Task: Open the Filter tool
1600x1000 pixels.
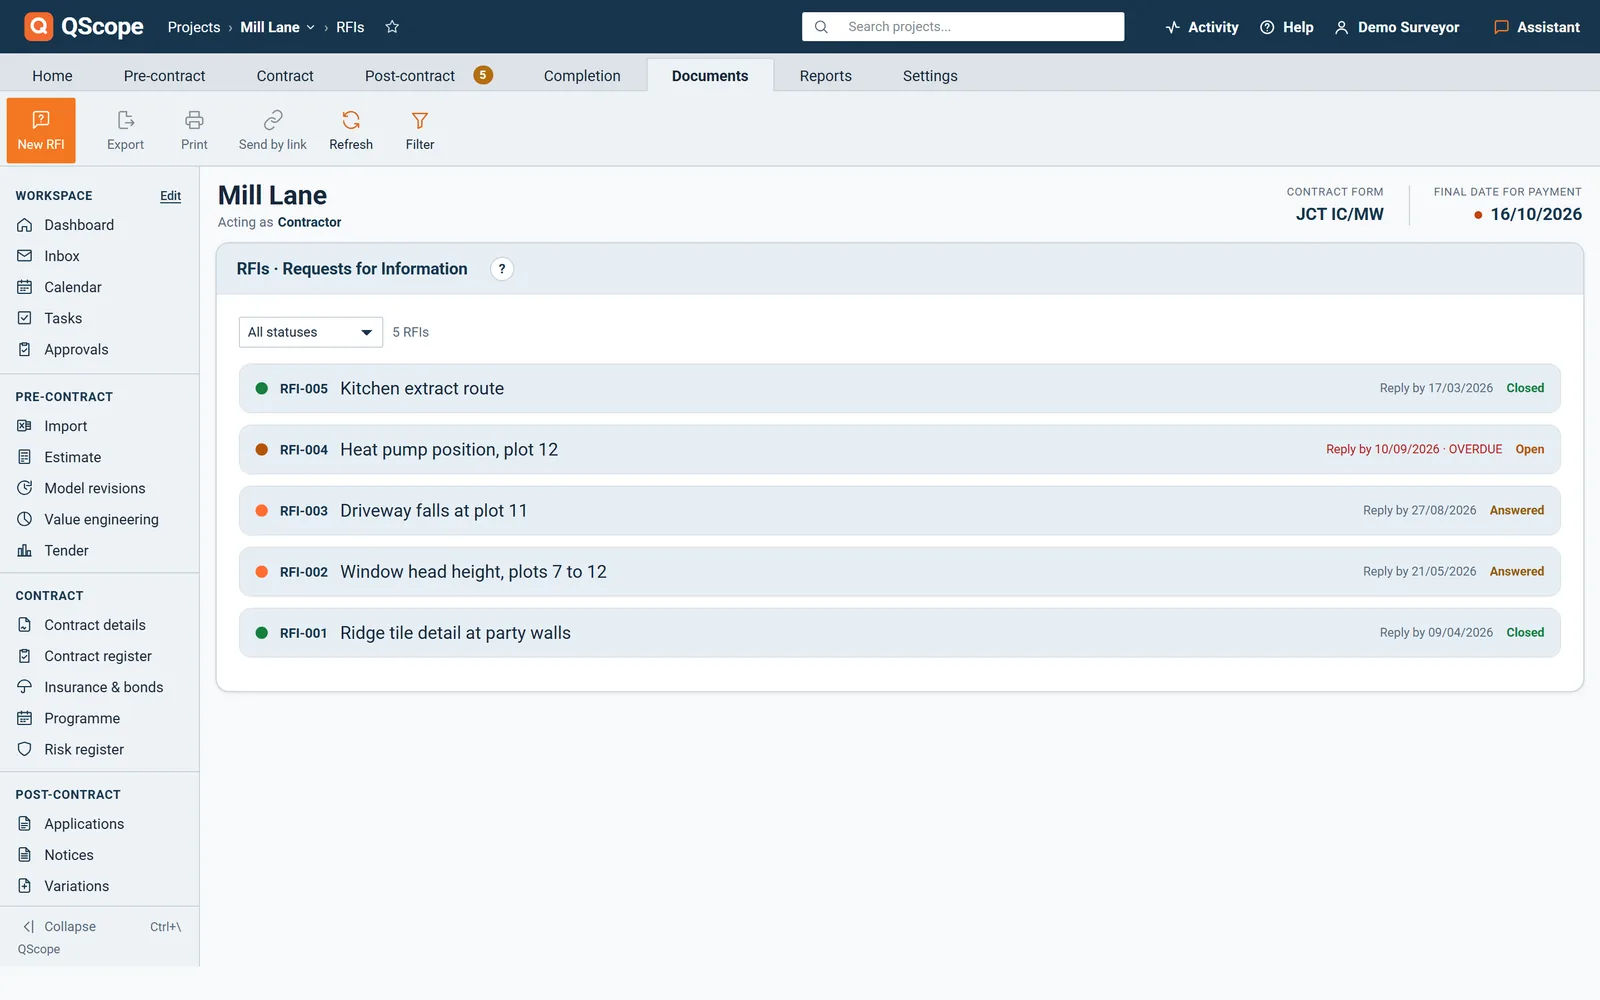Action: pyautogui.click(x=420, y=130)
